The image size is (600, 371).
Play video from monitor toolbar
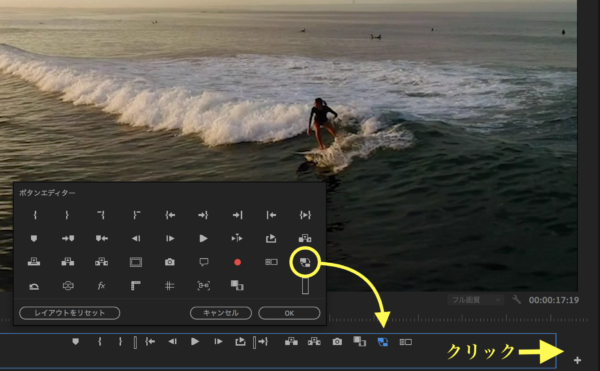[x=195, y=341]
